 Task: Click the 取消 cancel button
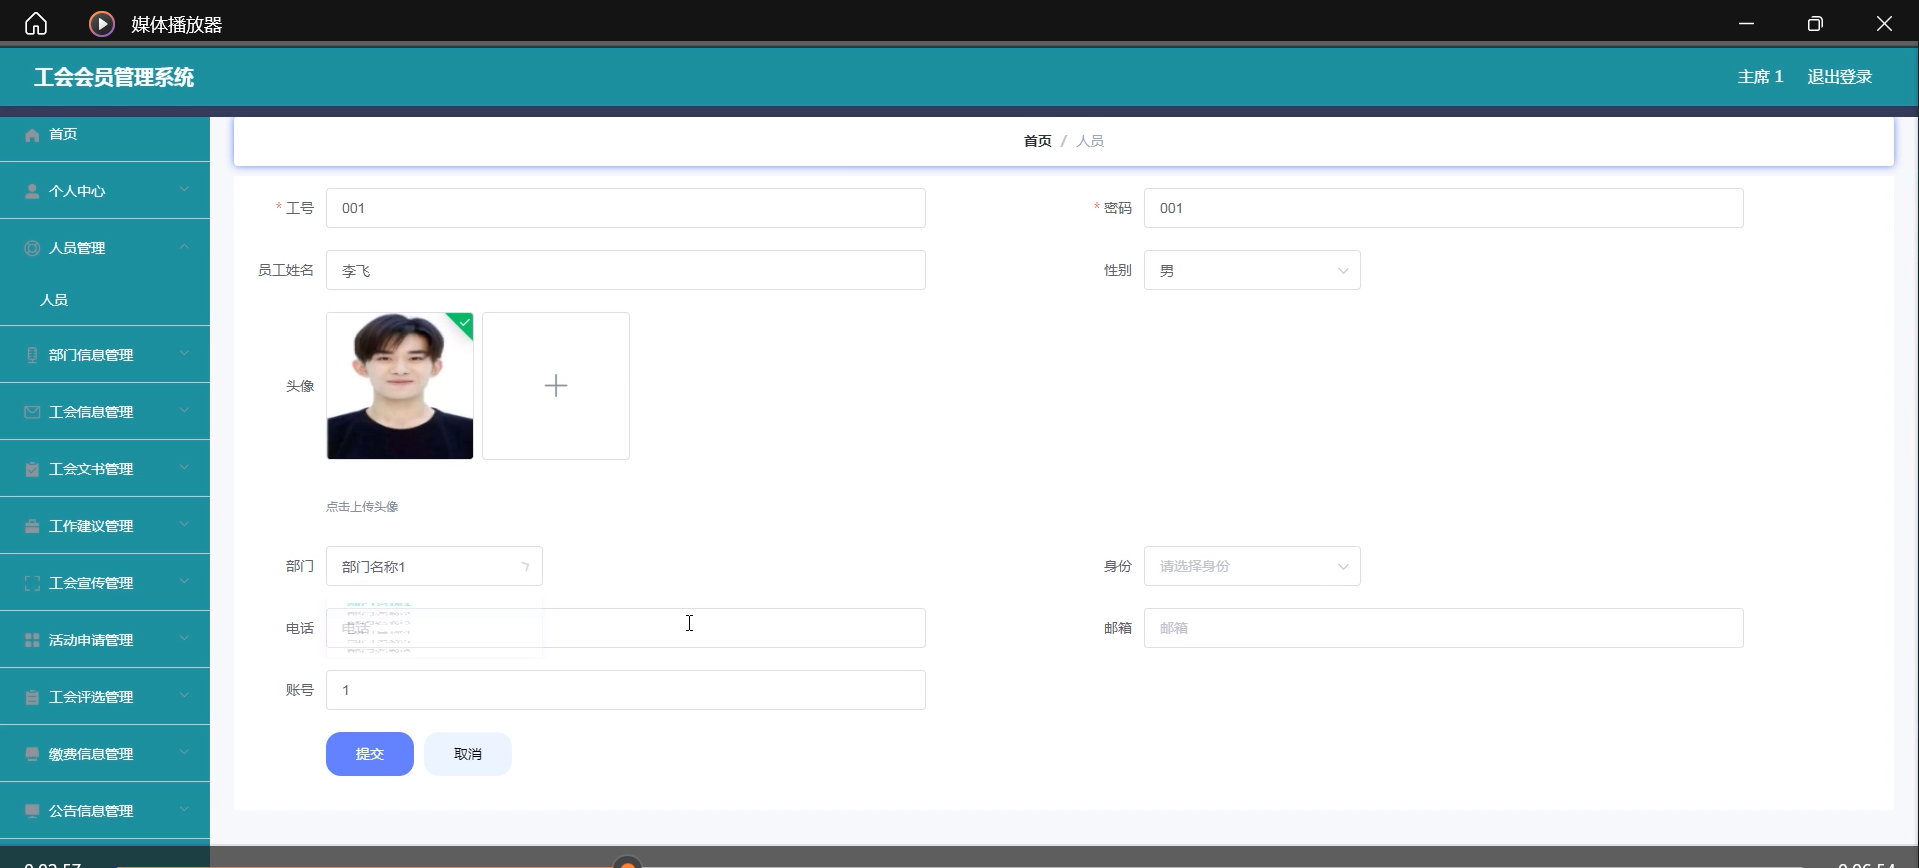click(468, 754)
